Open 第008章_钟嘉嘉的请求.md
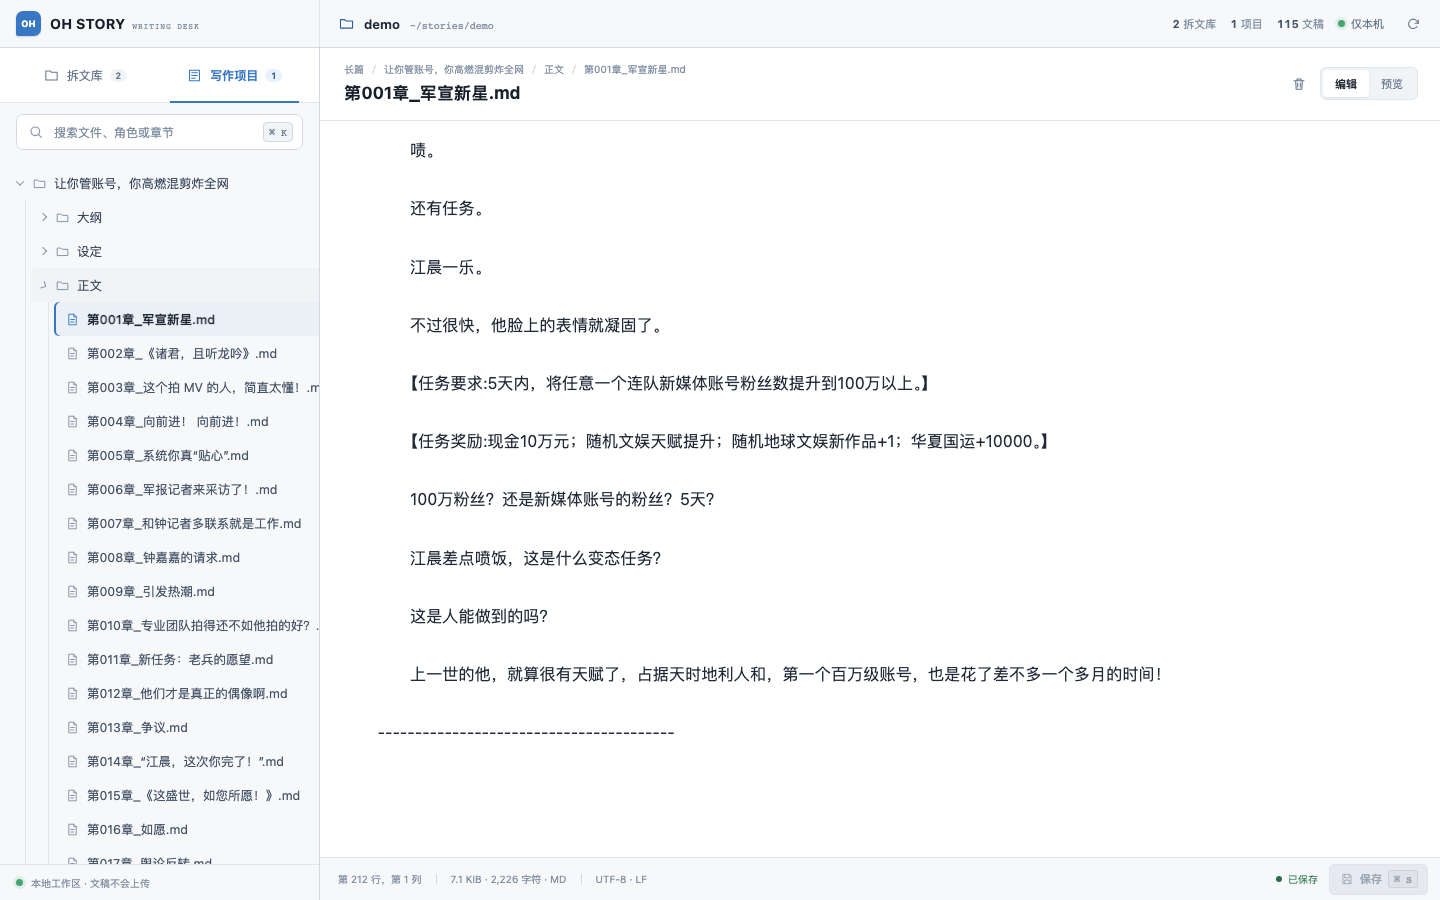 187,557
